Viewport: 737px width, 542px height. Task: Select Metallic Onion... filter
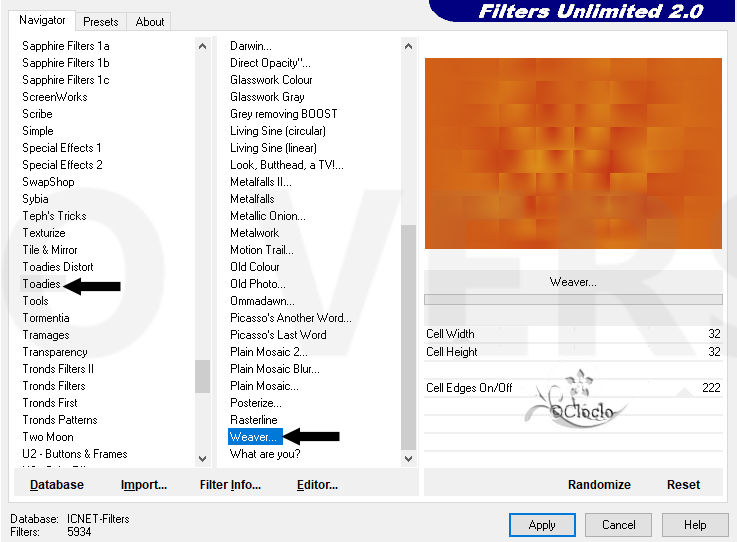click(x=267, y=216)
